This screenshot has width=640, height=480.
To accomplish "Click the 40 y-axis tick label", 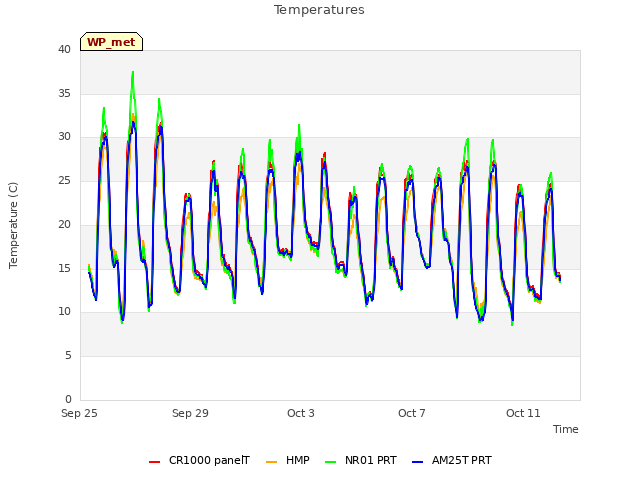I will tap(64, 49).
